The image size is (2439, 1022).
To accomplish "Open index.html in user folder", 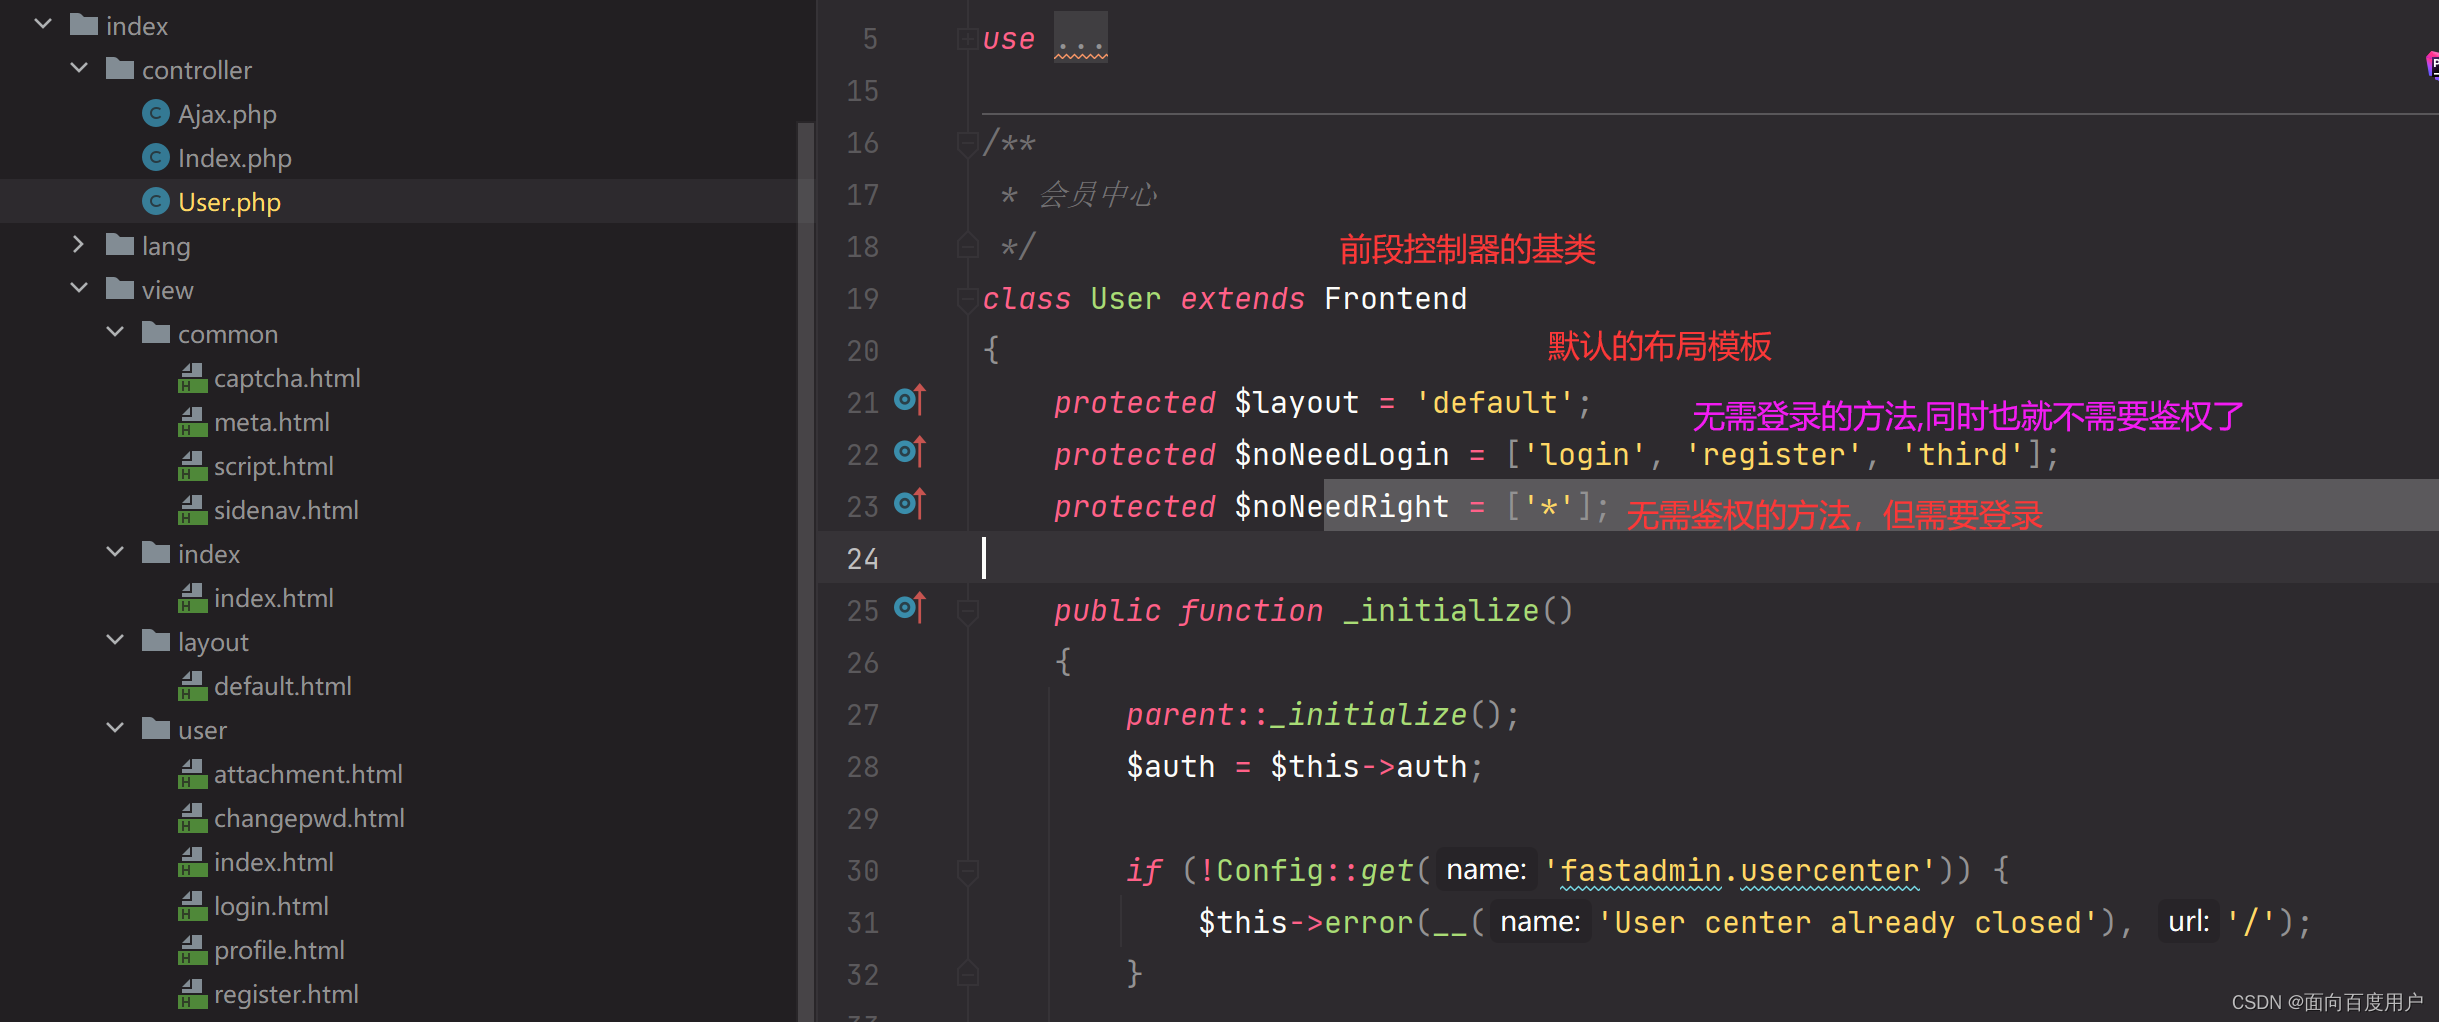I will tap(274, 862).
